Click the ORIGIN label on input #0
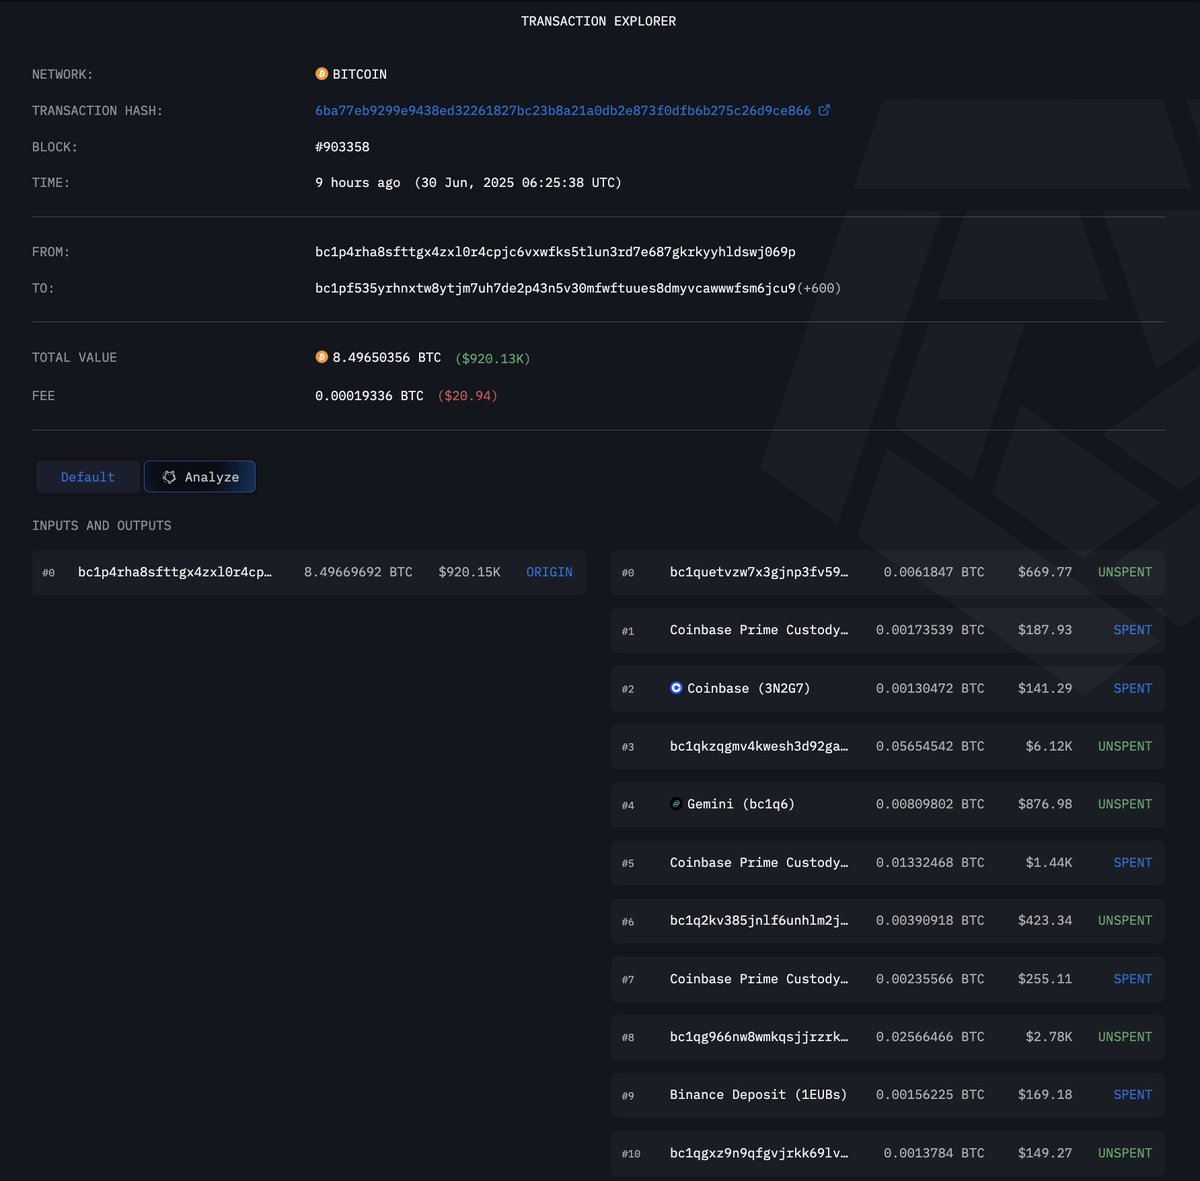Screen dimensions: 1200x1181 click(549, 572)
